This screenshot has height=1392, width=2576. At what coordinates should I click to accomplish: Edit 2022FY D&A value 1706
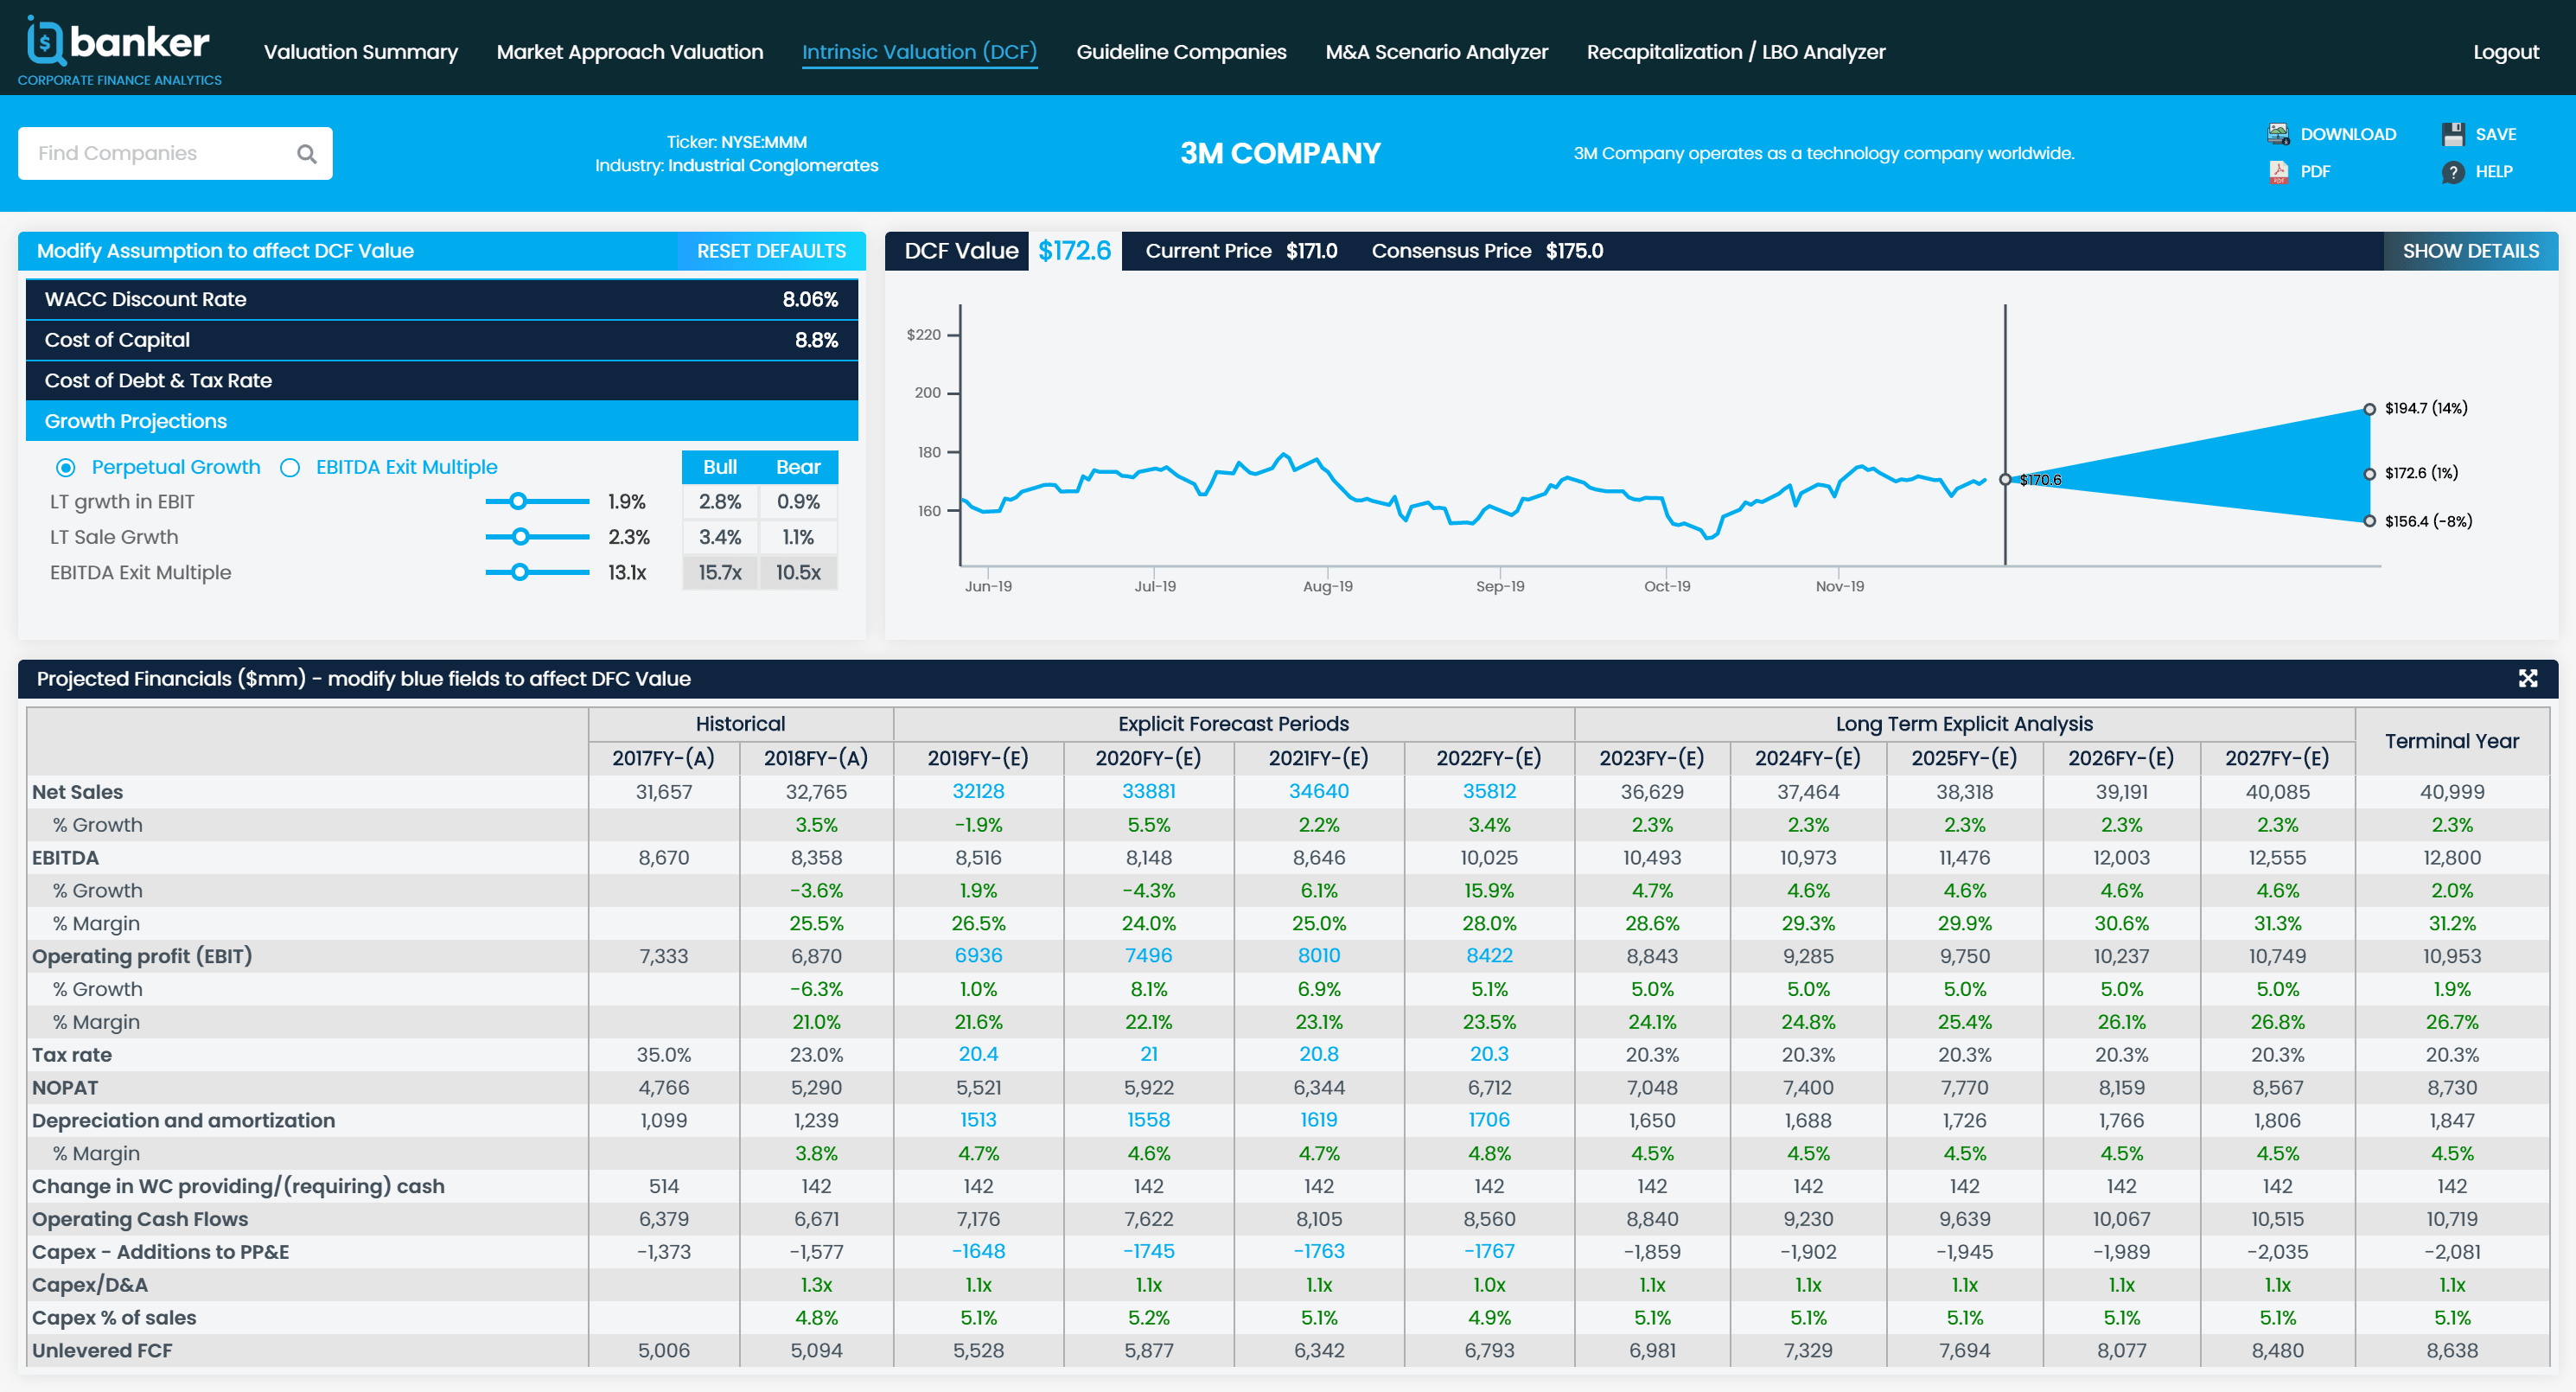(1489, 1120)
